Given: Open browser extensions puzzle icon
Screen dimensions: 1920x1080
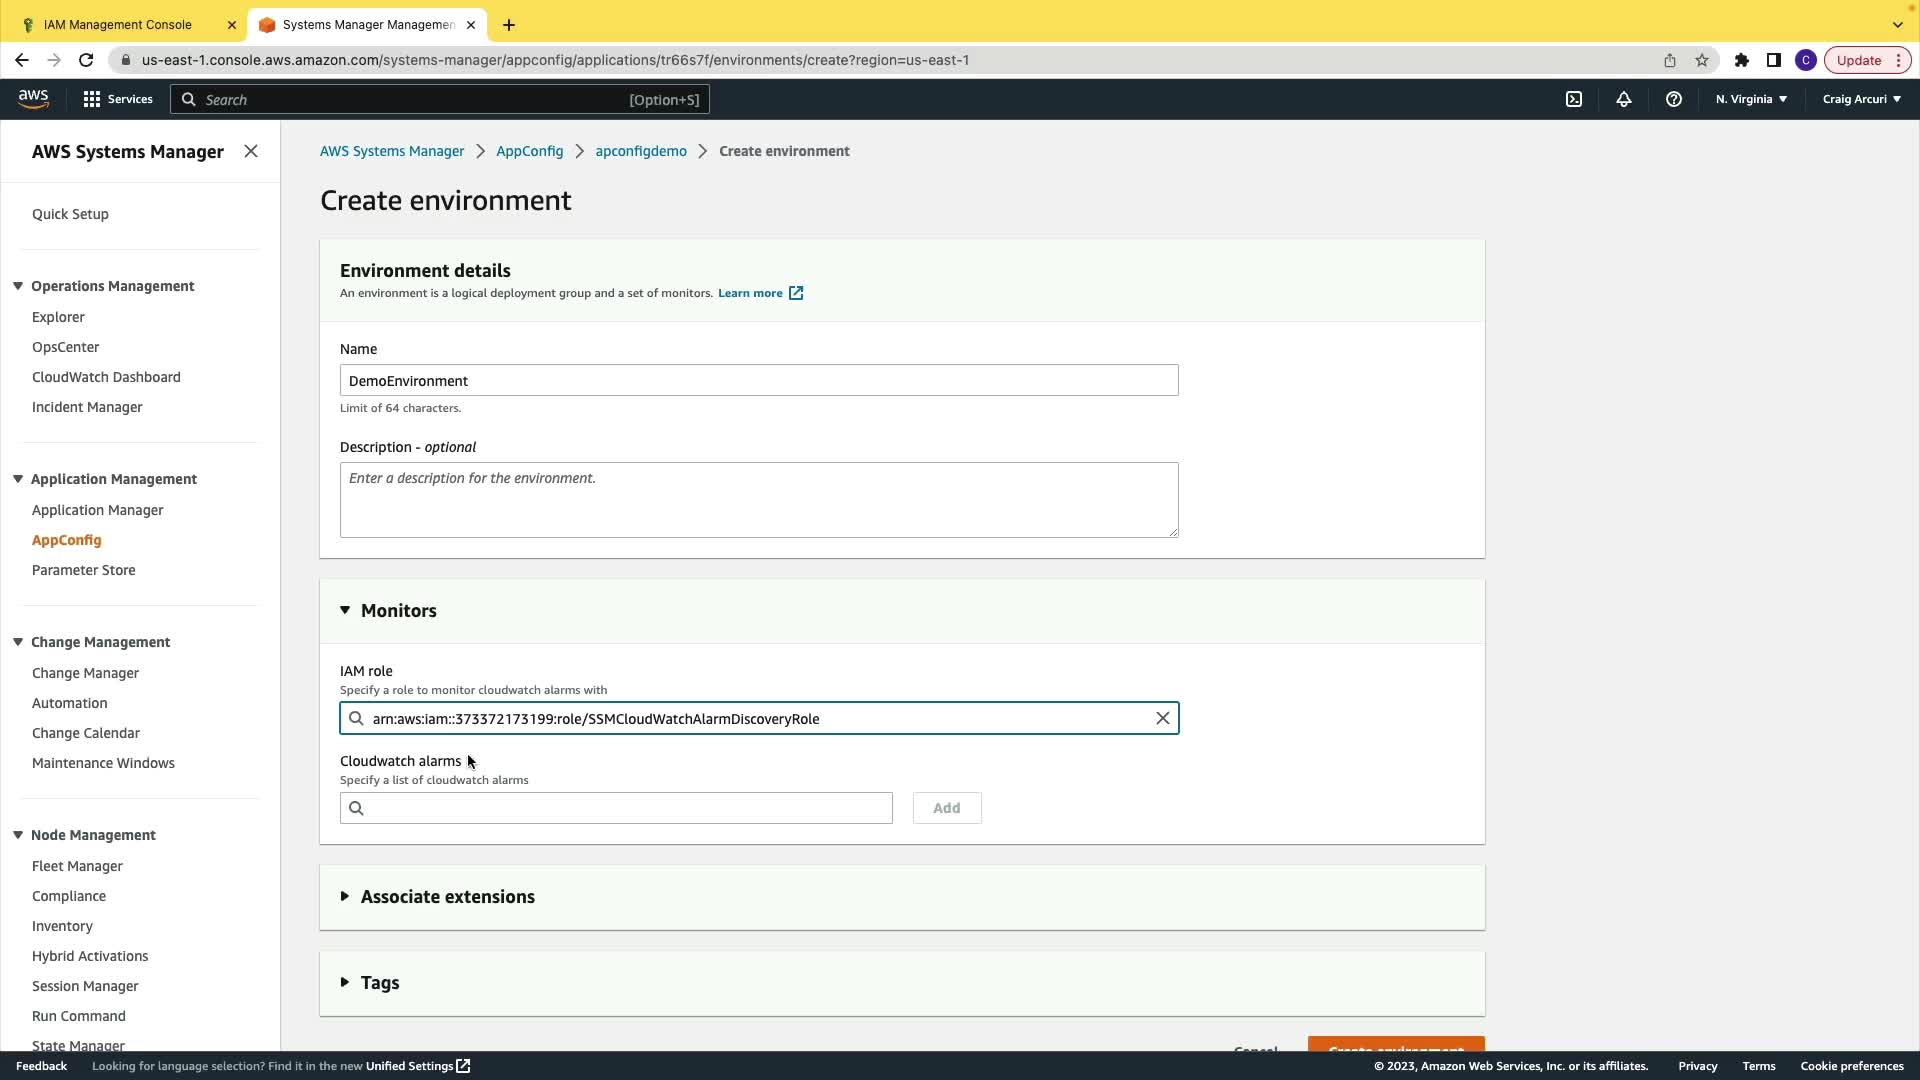Looking at the screenshot, I should click(1741, 60).
